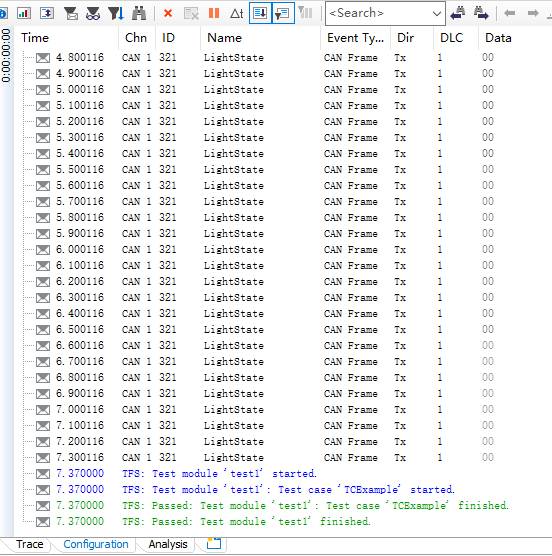Open the Search combo box dropdown arrow
This screenshot has height=556, width=552.
pos(437,14)
